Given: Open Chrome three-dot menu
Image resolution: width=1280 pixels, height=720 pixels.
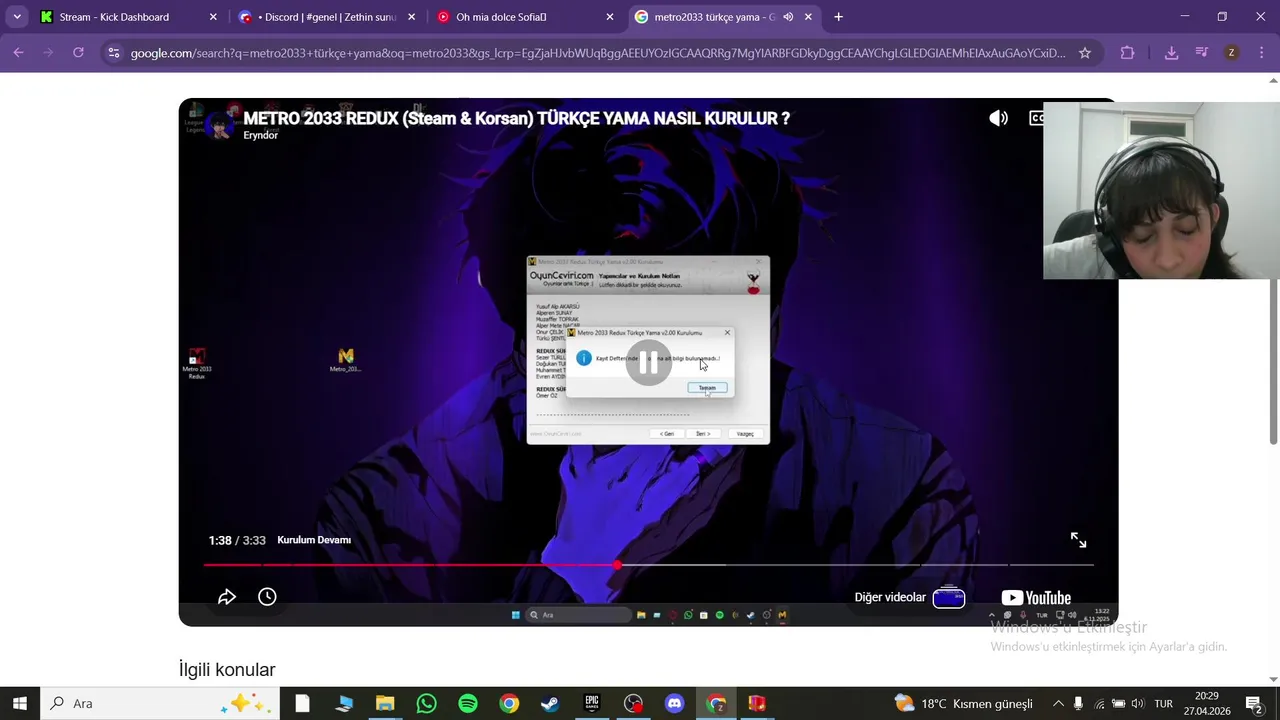Looking at the screenshot, I should [1261, 53].
